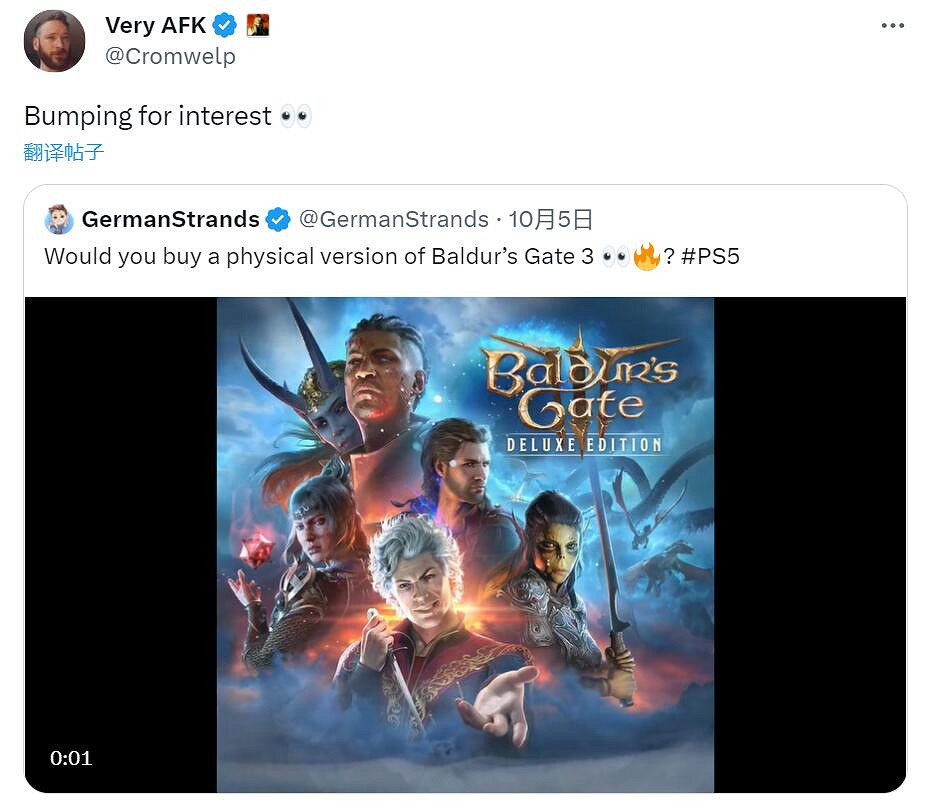Open the @Cromwelp handle link
The image size is (931, 812).
click(170, 56)
